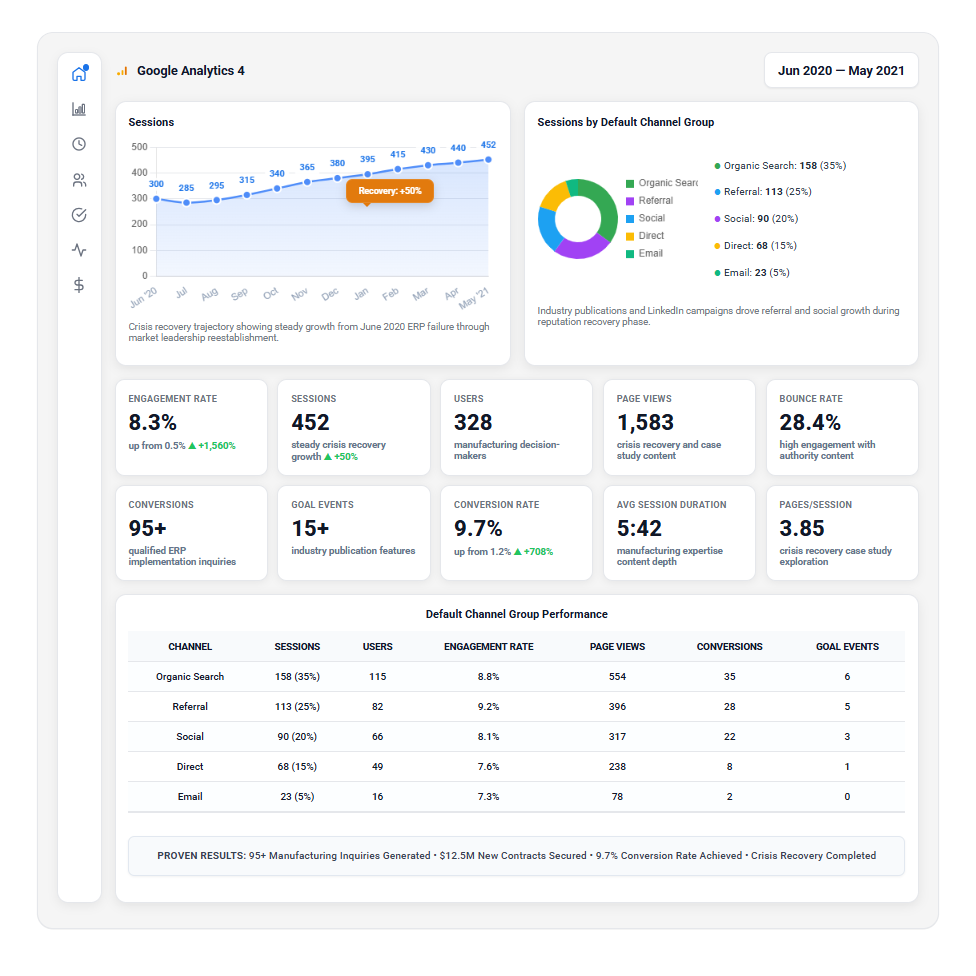Toggle the Social series in donut legend
The image size is (976, 976).
point(651,218)
